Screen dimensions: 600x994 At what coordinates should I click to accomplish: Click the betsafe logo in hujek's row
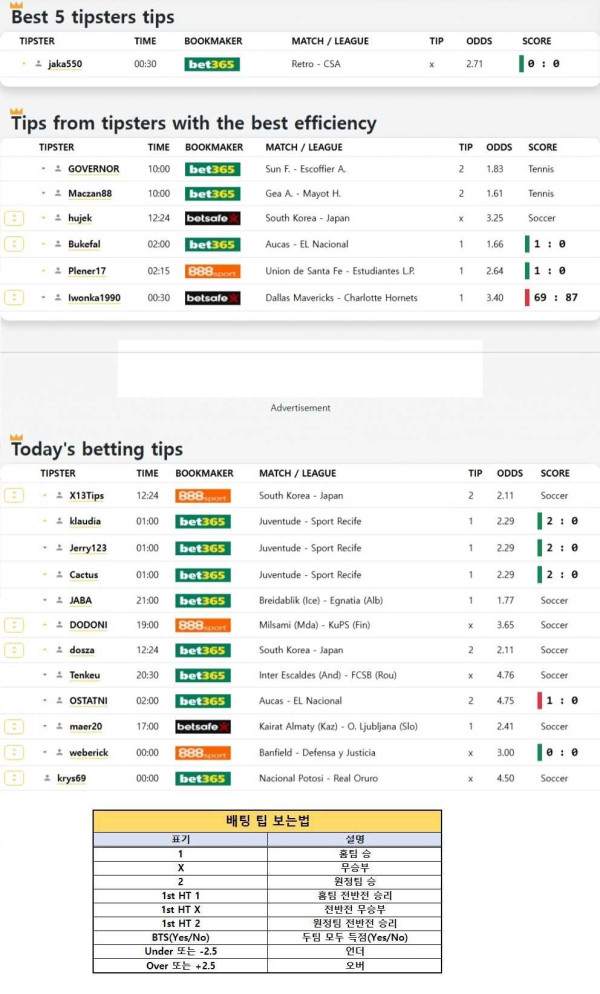212,218
